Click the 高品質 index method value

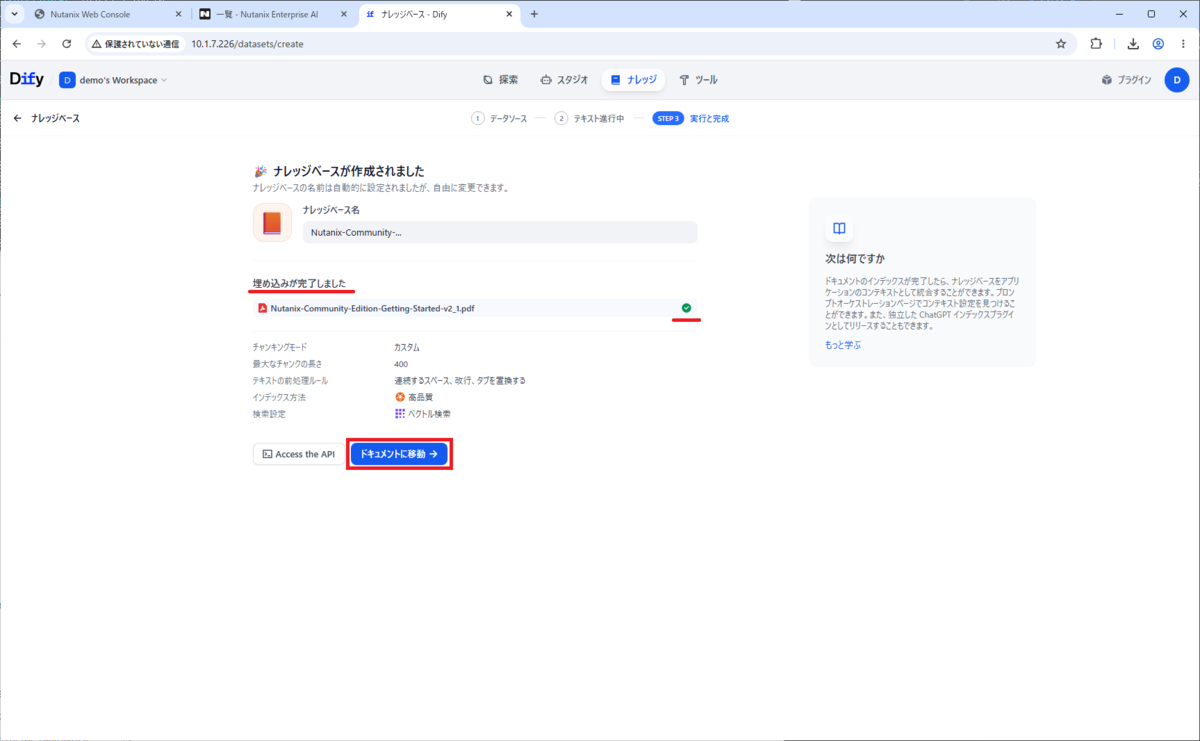pos(414,397)
